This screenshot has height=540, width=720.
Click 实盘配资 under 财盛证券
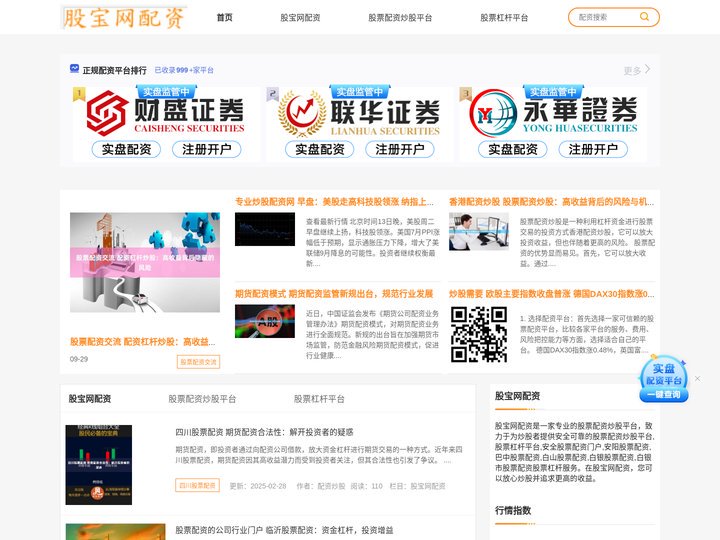(126, 149)
